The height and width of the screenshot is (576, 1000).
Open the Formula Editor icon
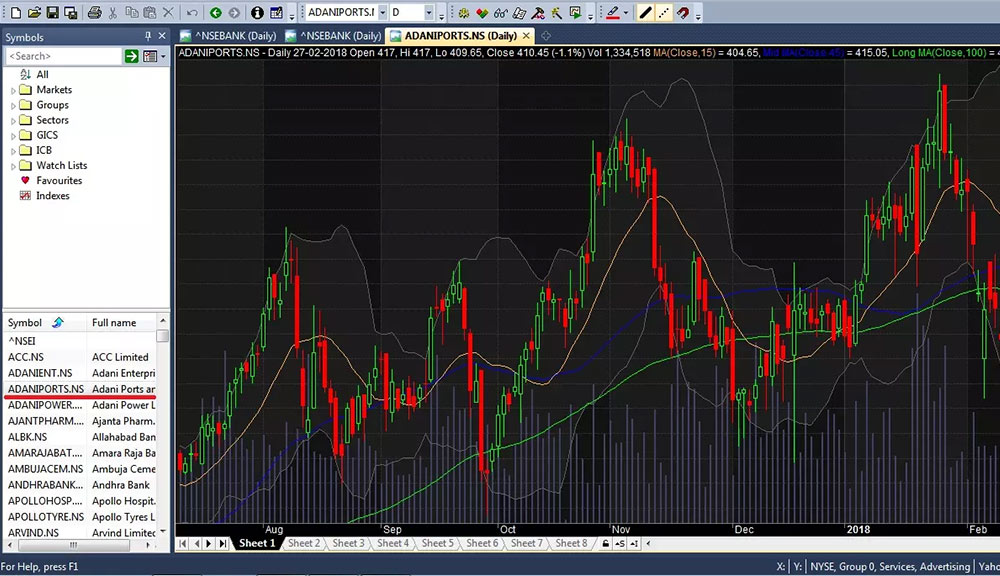(519, 12)
